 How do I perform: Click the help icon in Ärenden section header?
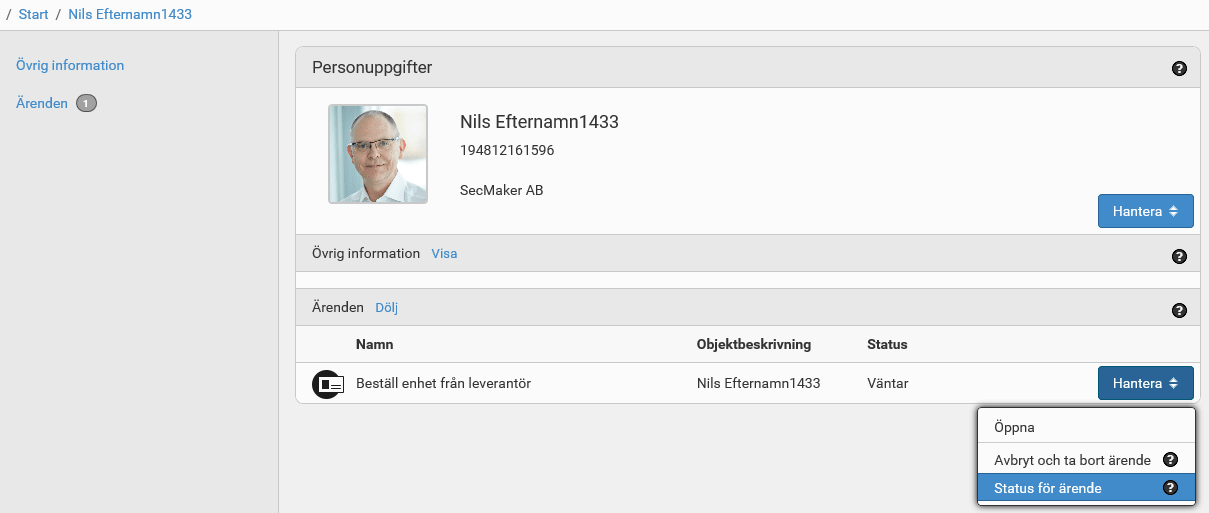1179,310
